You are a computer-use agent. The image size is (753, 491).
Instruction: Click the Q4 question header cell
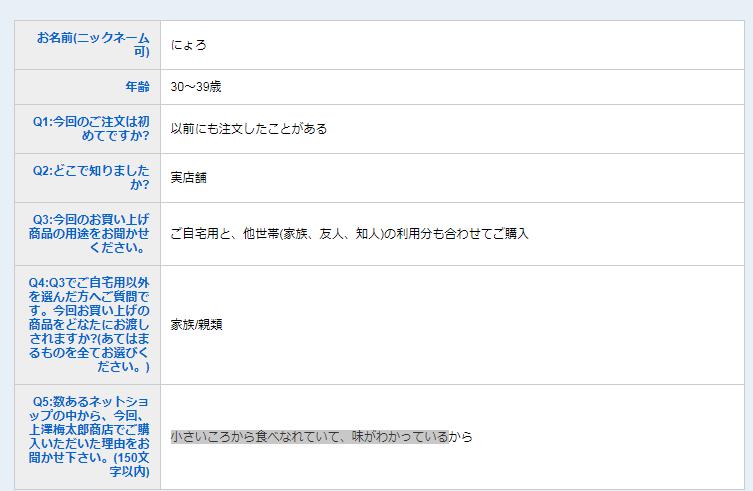(x=88, y=325)
